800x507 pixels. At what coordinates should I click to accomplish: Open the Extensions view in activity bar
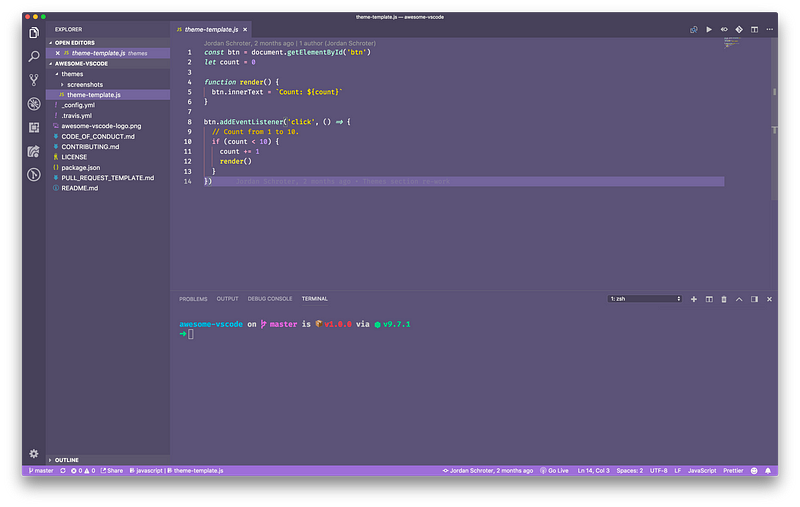tap(34, 127)
